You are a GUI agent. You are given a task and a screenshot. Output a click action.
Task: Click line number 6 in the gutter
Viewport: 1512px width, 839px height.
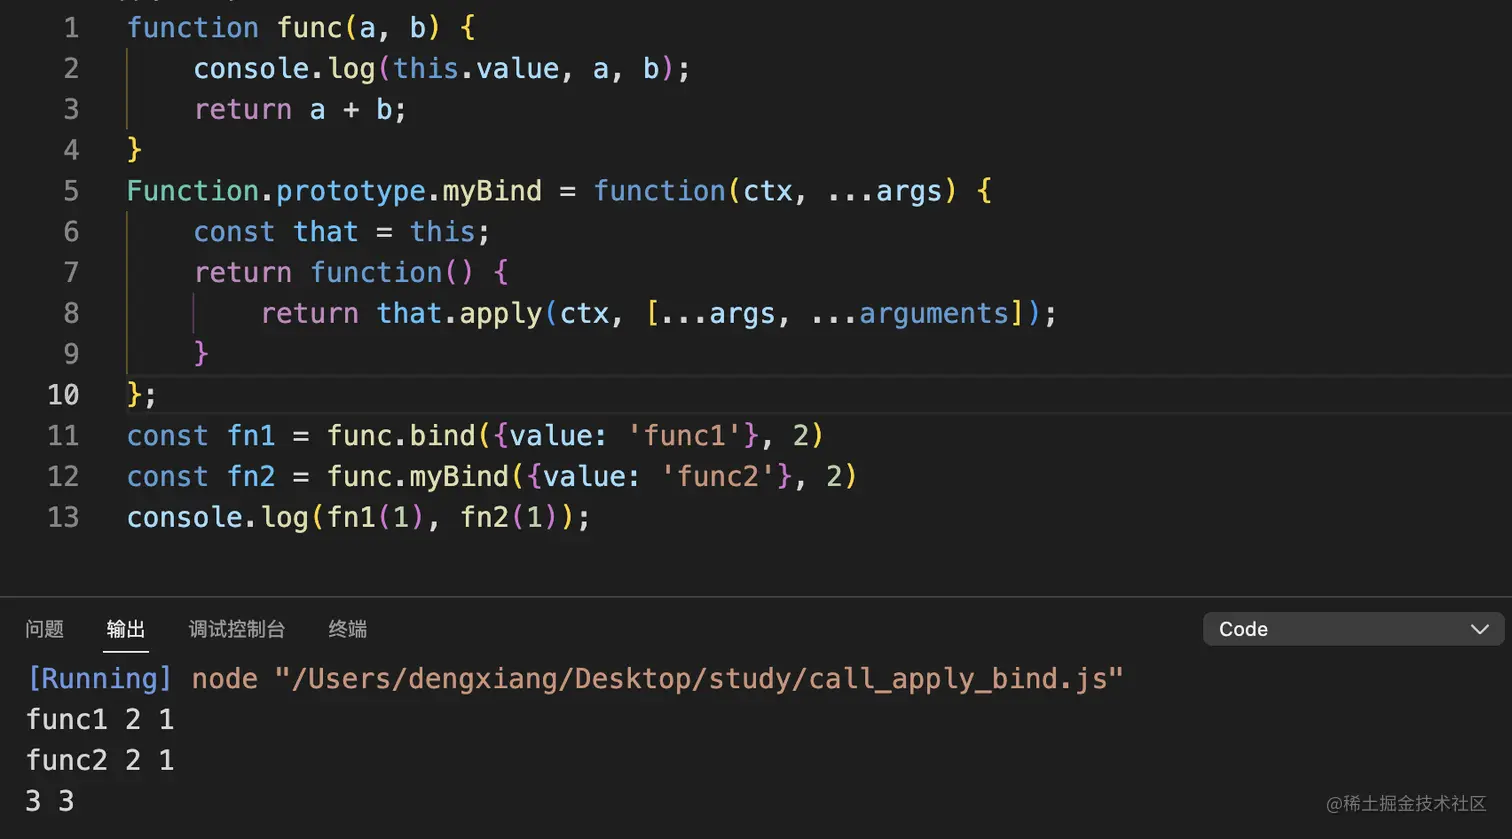click(71, 232)
